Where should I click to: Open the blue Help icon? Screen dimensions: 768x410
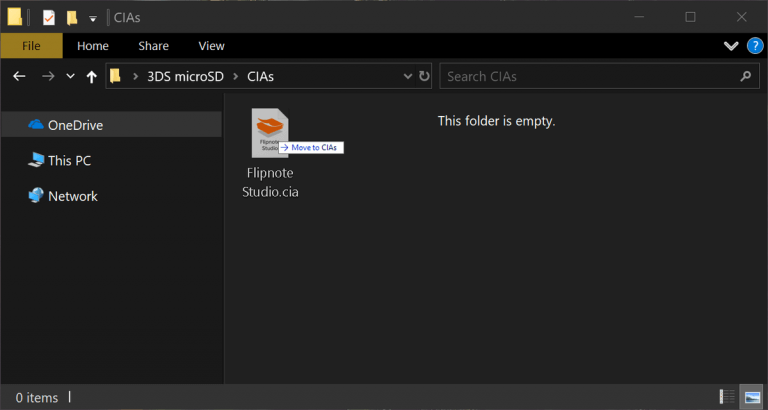coord(754,46)
